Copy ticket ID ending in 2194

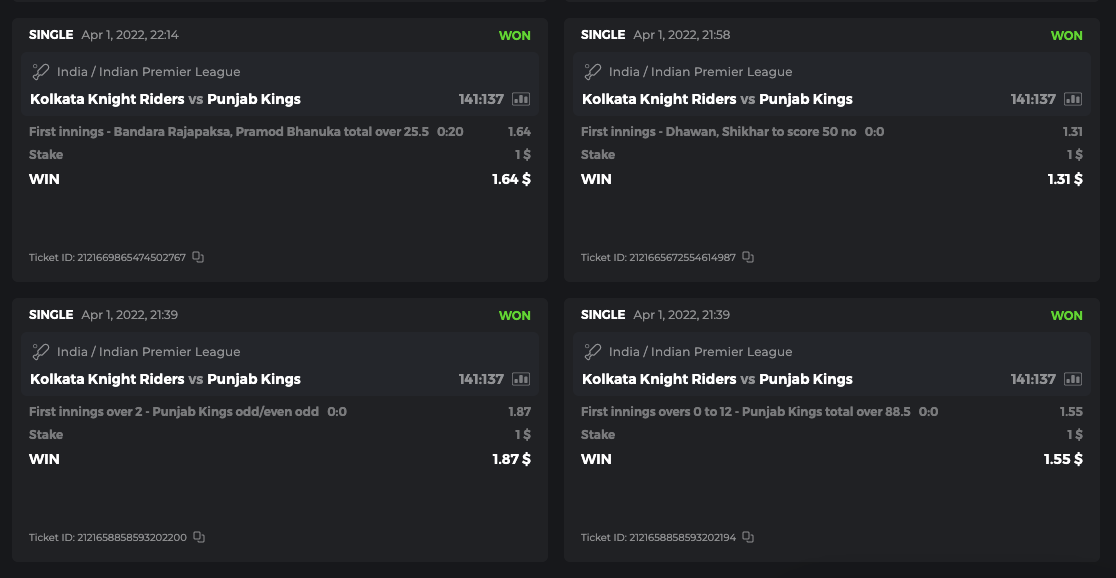click(x=748, y=537)
